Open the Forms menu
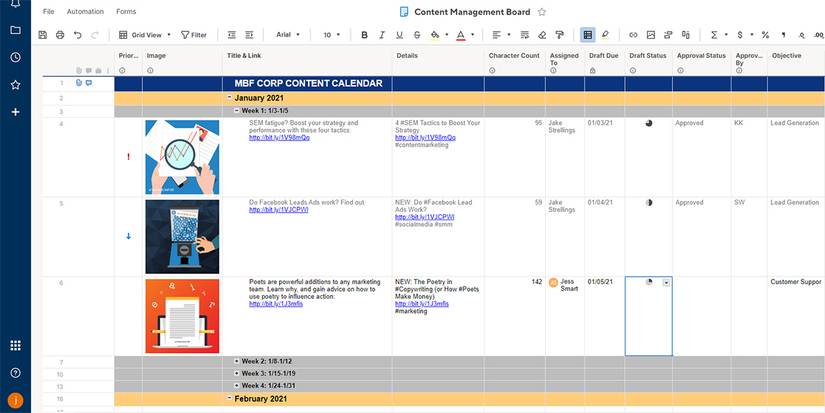Screen dimensions: 825x413 [126, 12]
